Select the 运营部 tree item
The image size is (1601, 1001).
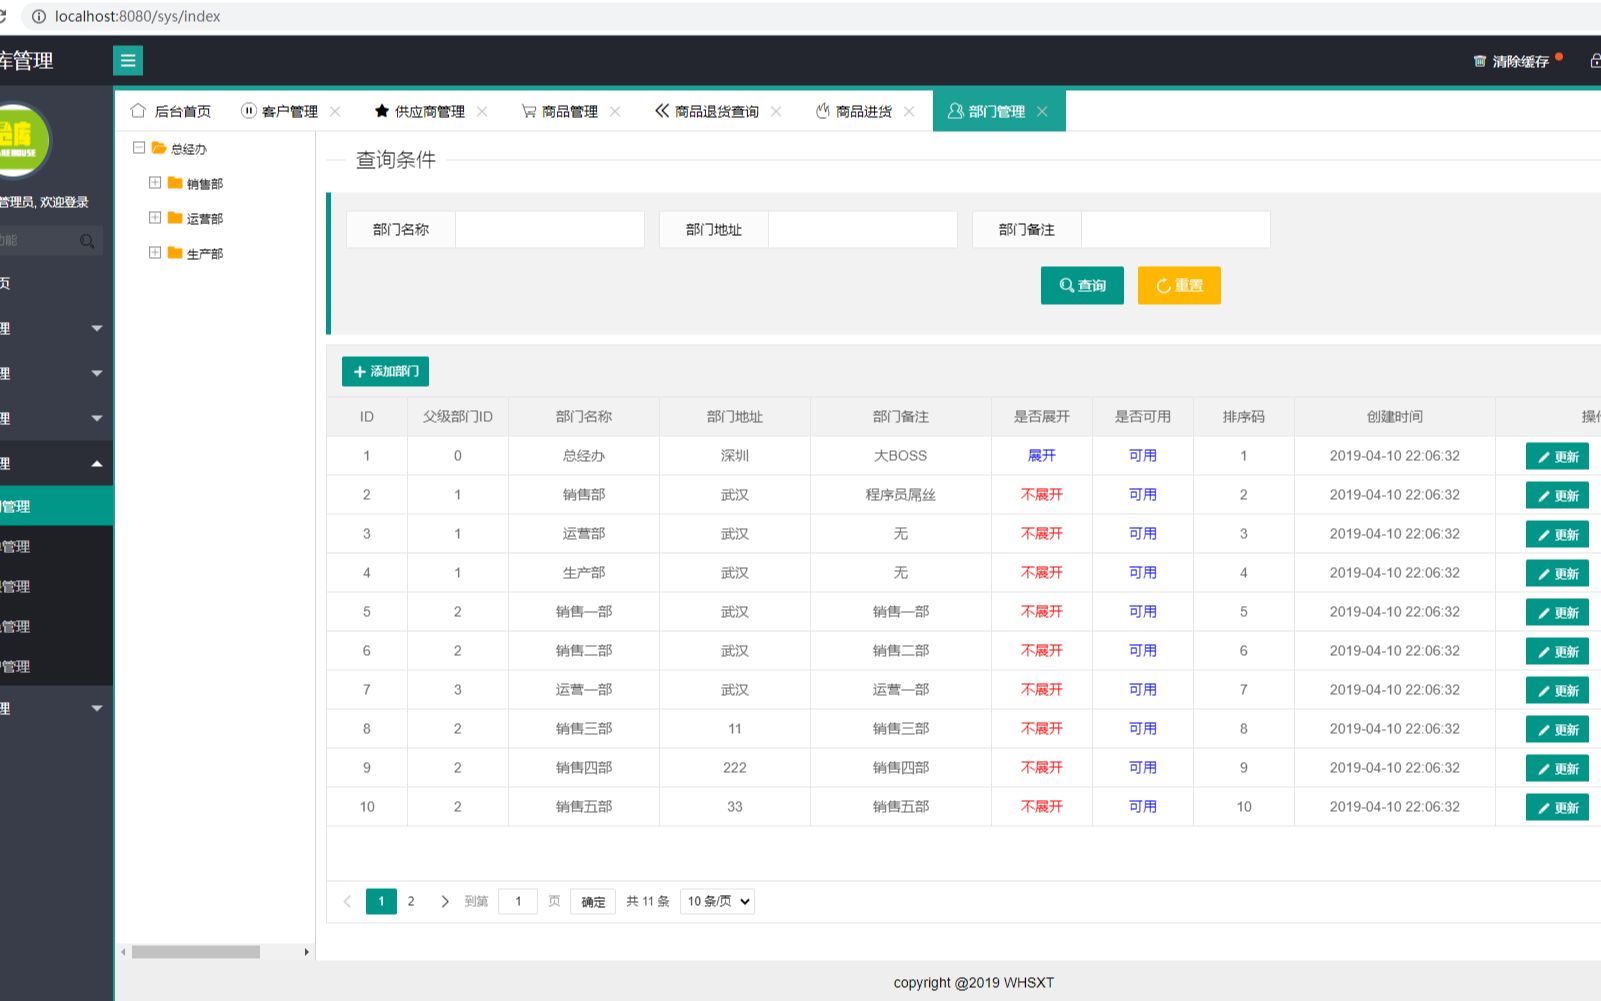point(204,218)
